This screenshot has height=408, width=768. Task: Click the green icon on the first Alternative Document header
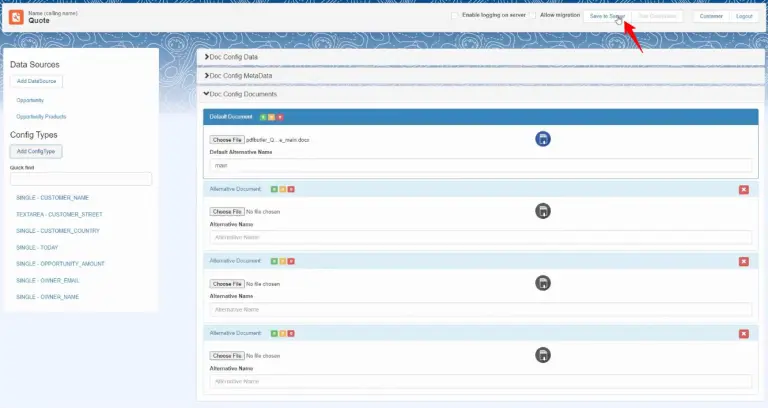click(274, 189)
